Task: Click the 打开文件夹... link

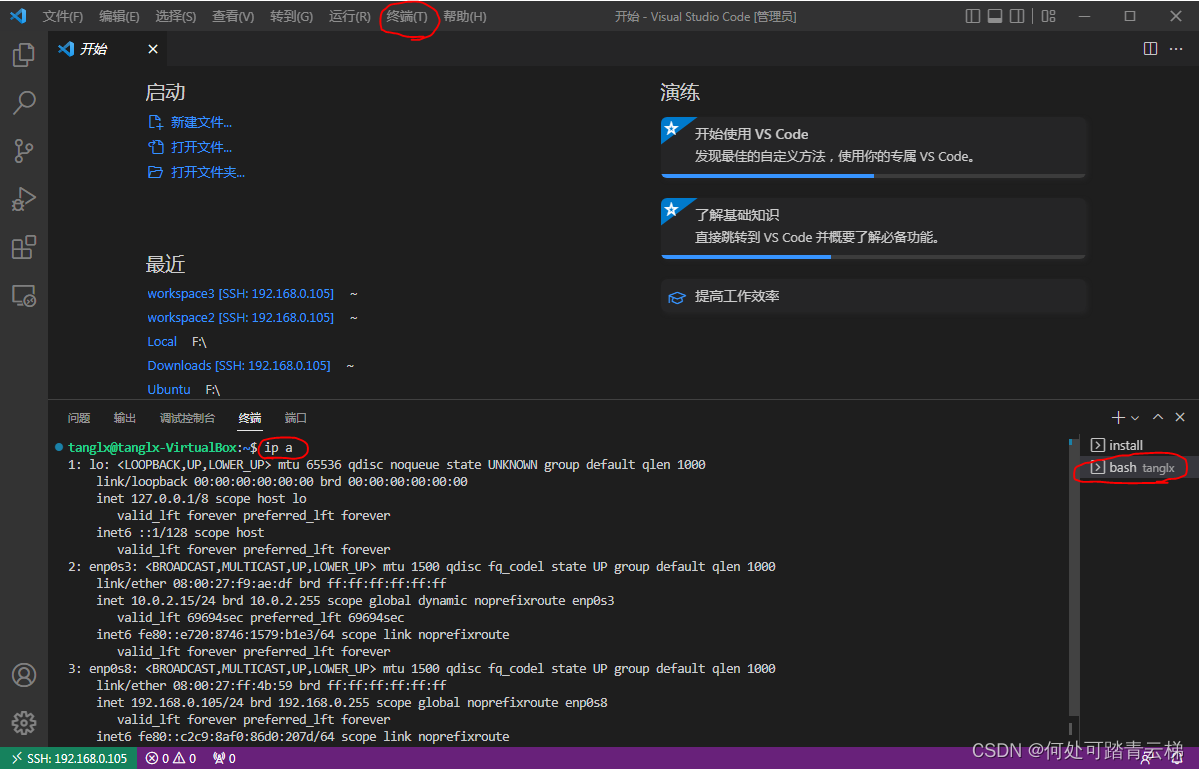Action: tap(208, 172)
